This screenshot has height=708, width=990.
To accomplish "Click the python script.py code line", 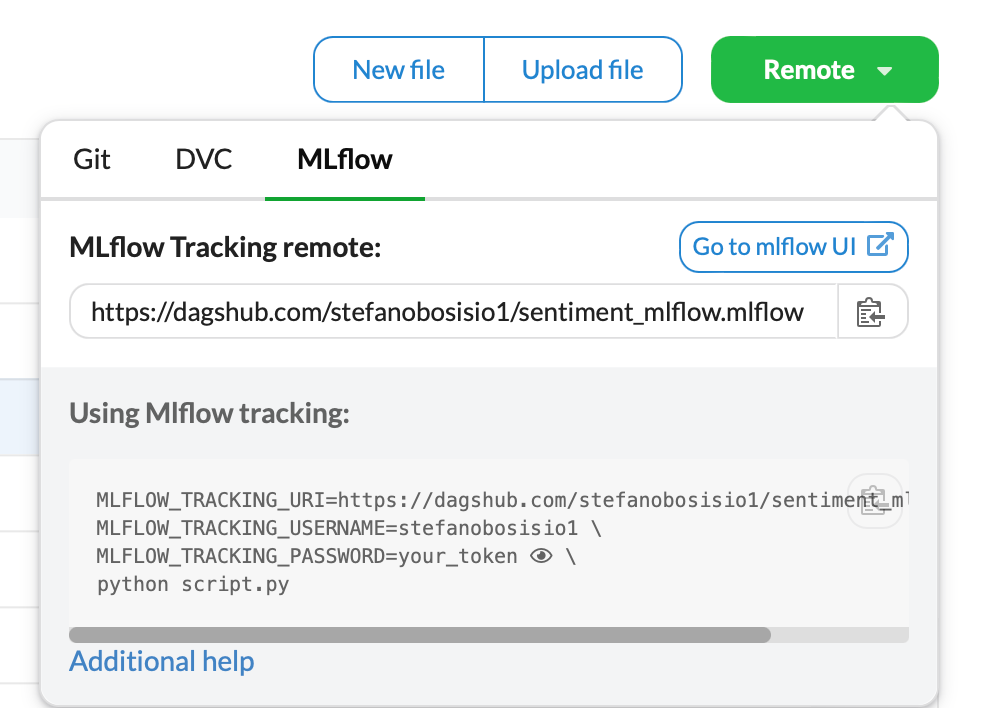I will pyautogui.click(x=193, y=585).
